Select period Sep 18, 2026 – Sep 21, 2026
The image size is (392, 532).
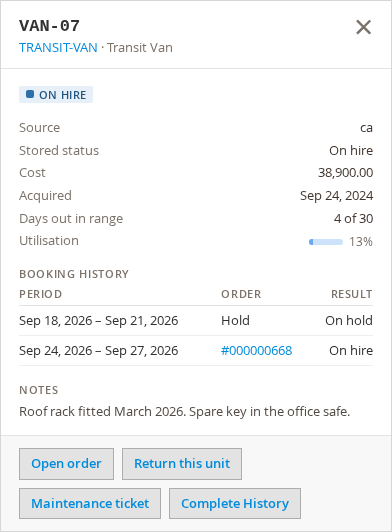click(98, 321)
